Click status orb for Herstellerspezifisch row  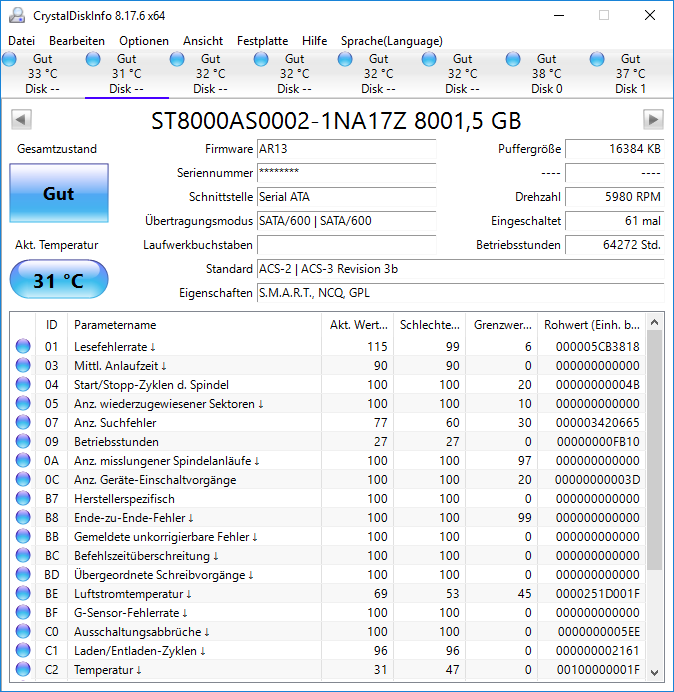(23, 498)
